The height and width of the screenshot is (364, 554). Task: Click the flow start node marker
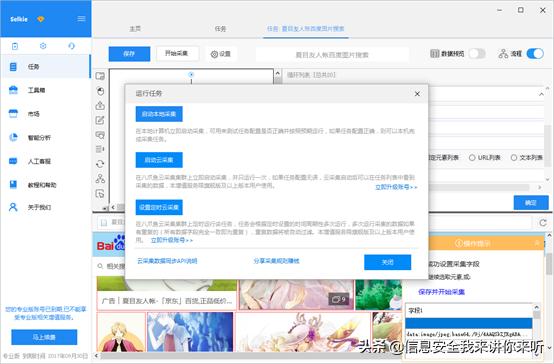pyautogui.click(x=191, y=75)
